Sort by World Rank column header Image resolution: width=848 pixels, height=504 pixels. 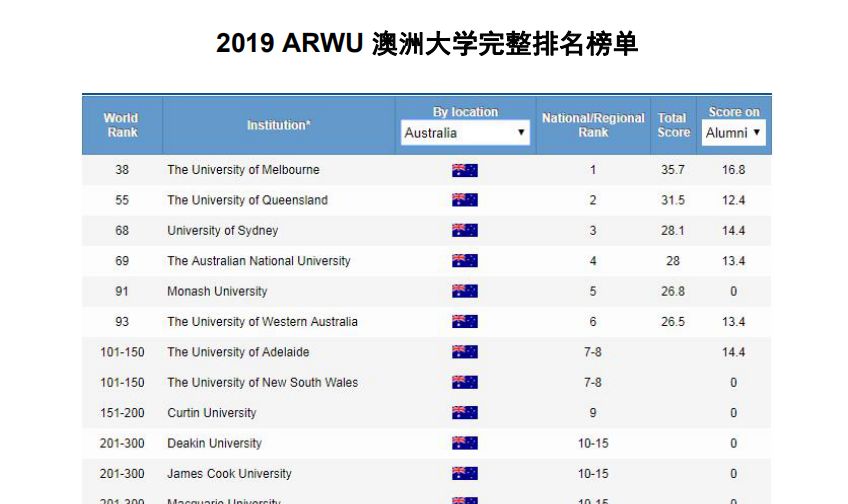pyautogui.click(x=121, y=125)
